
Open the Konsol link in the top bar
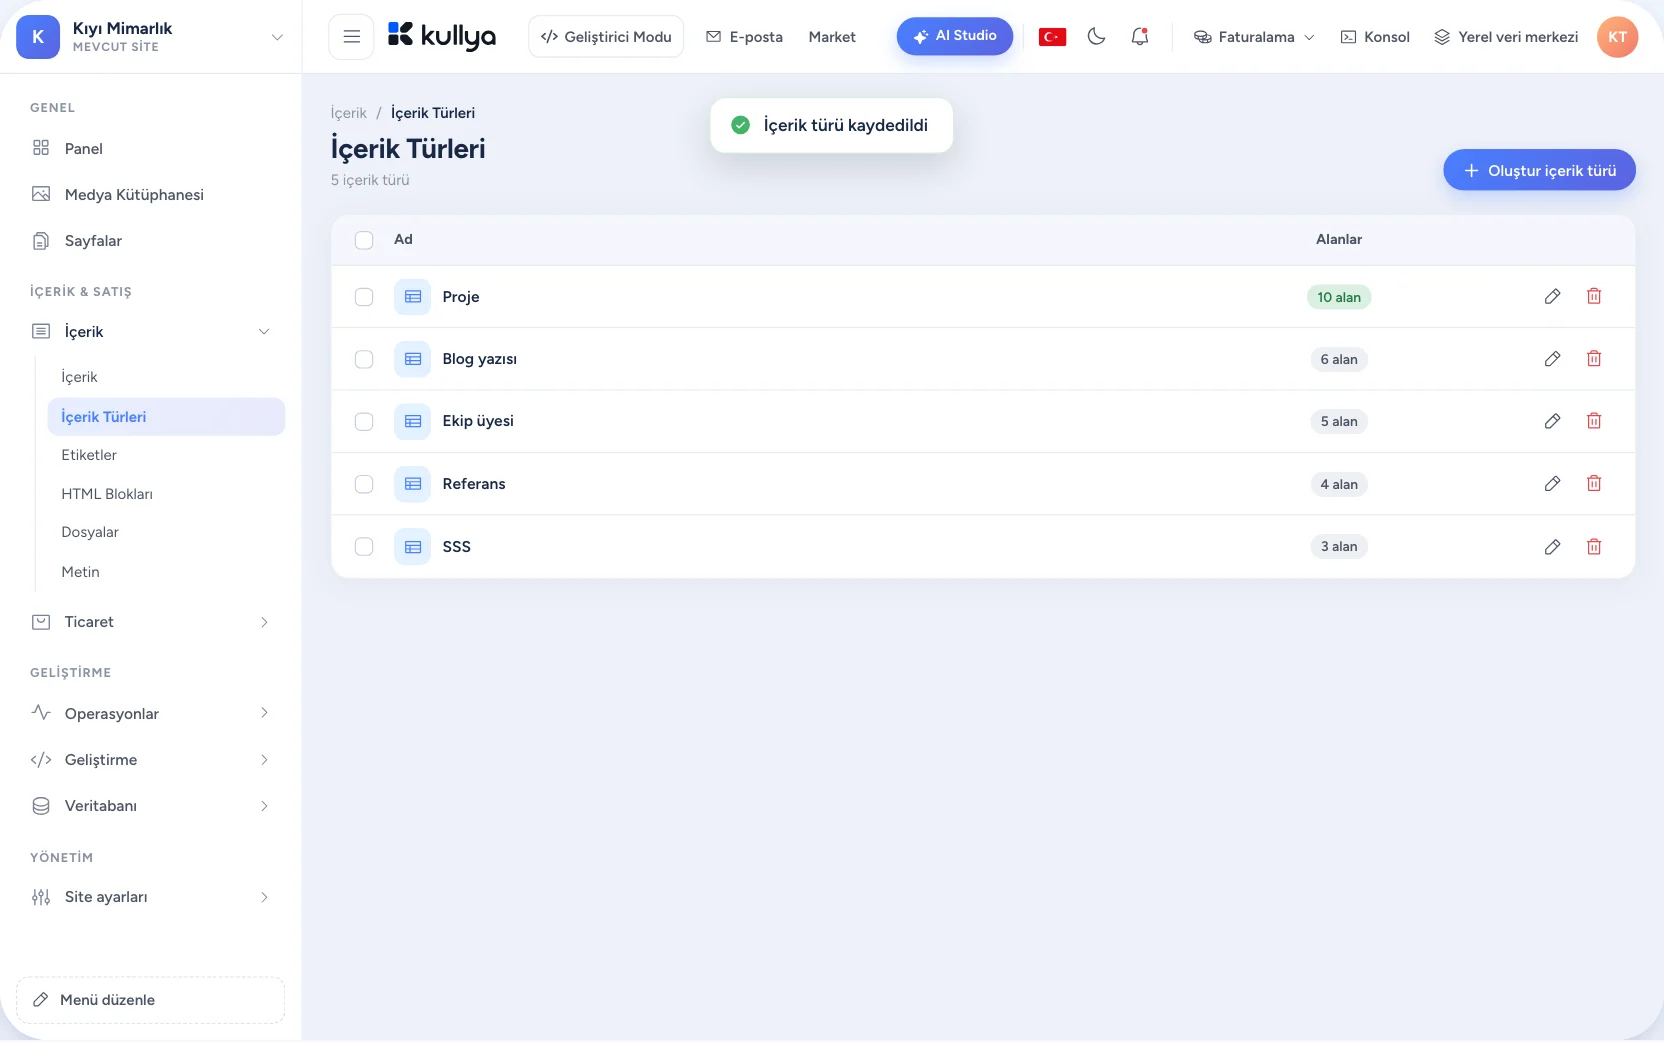[x=1375, y=37]
